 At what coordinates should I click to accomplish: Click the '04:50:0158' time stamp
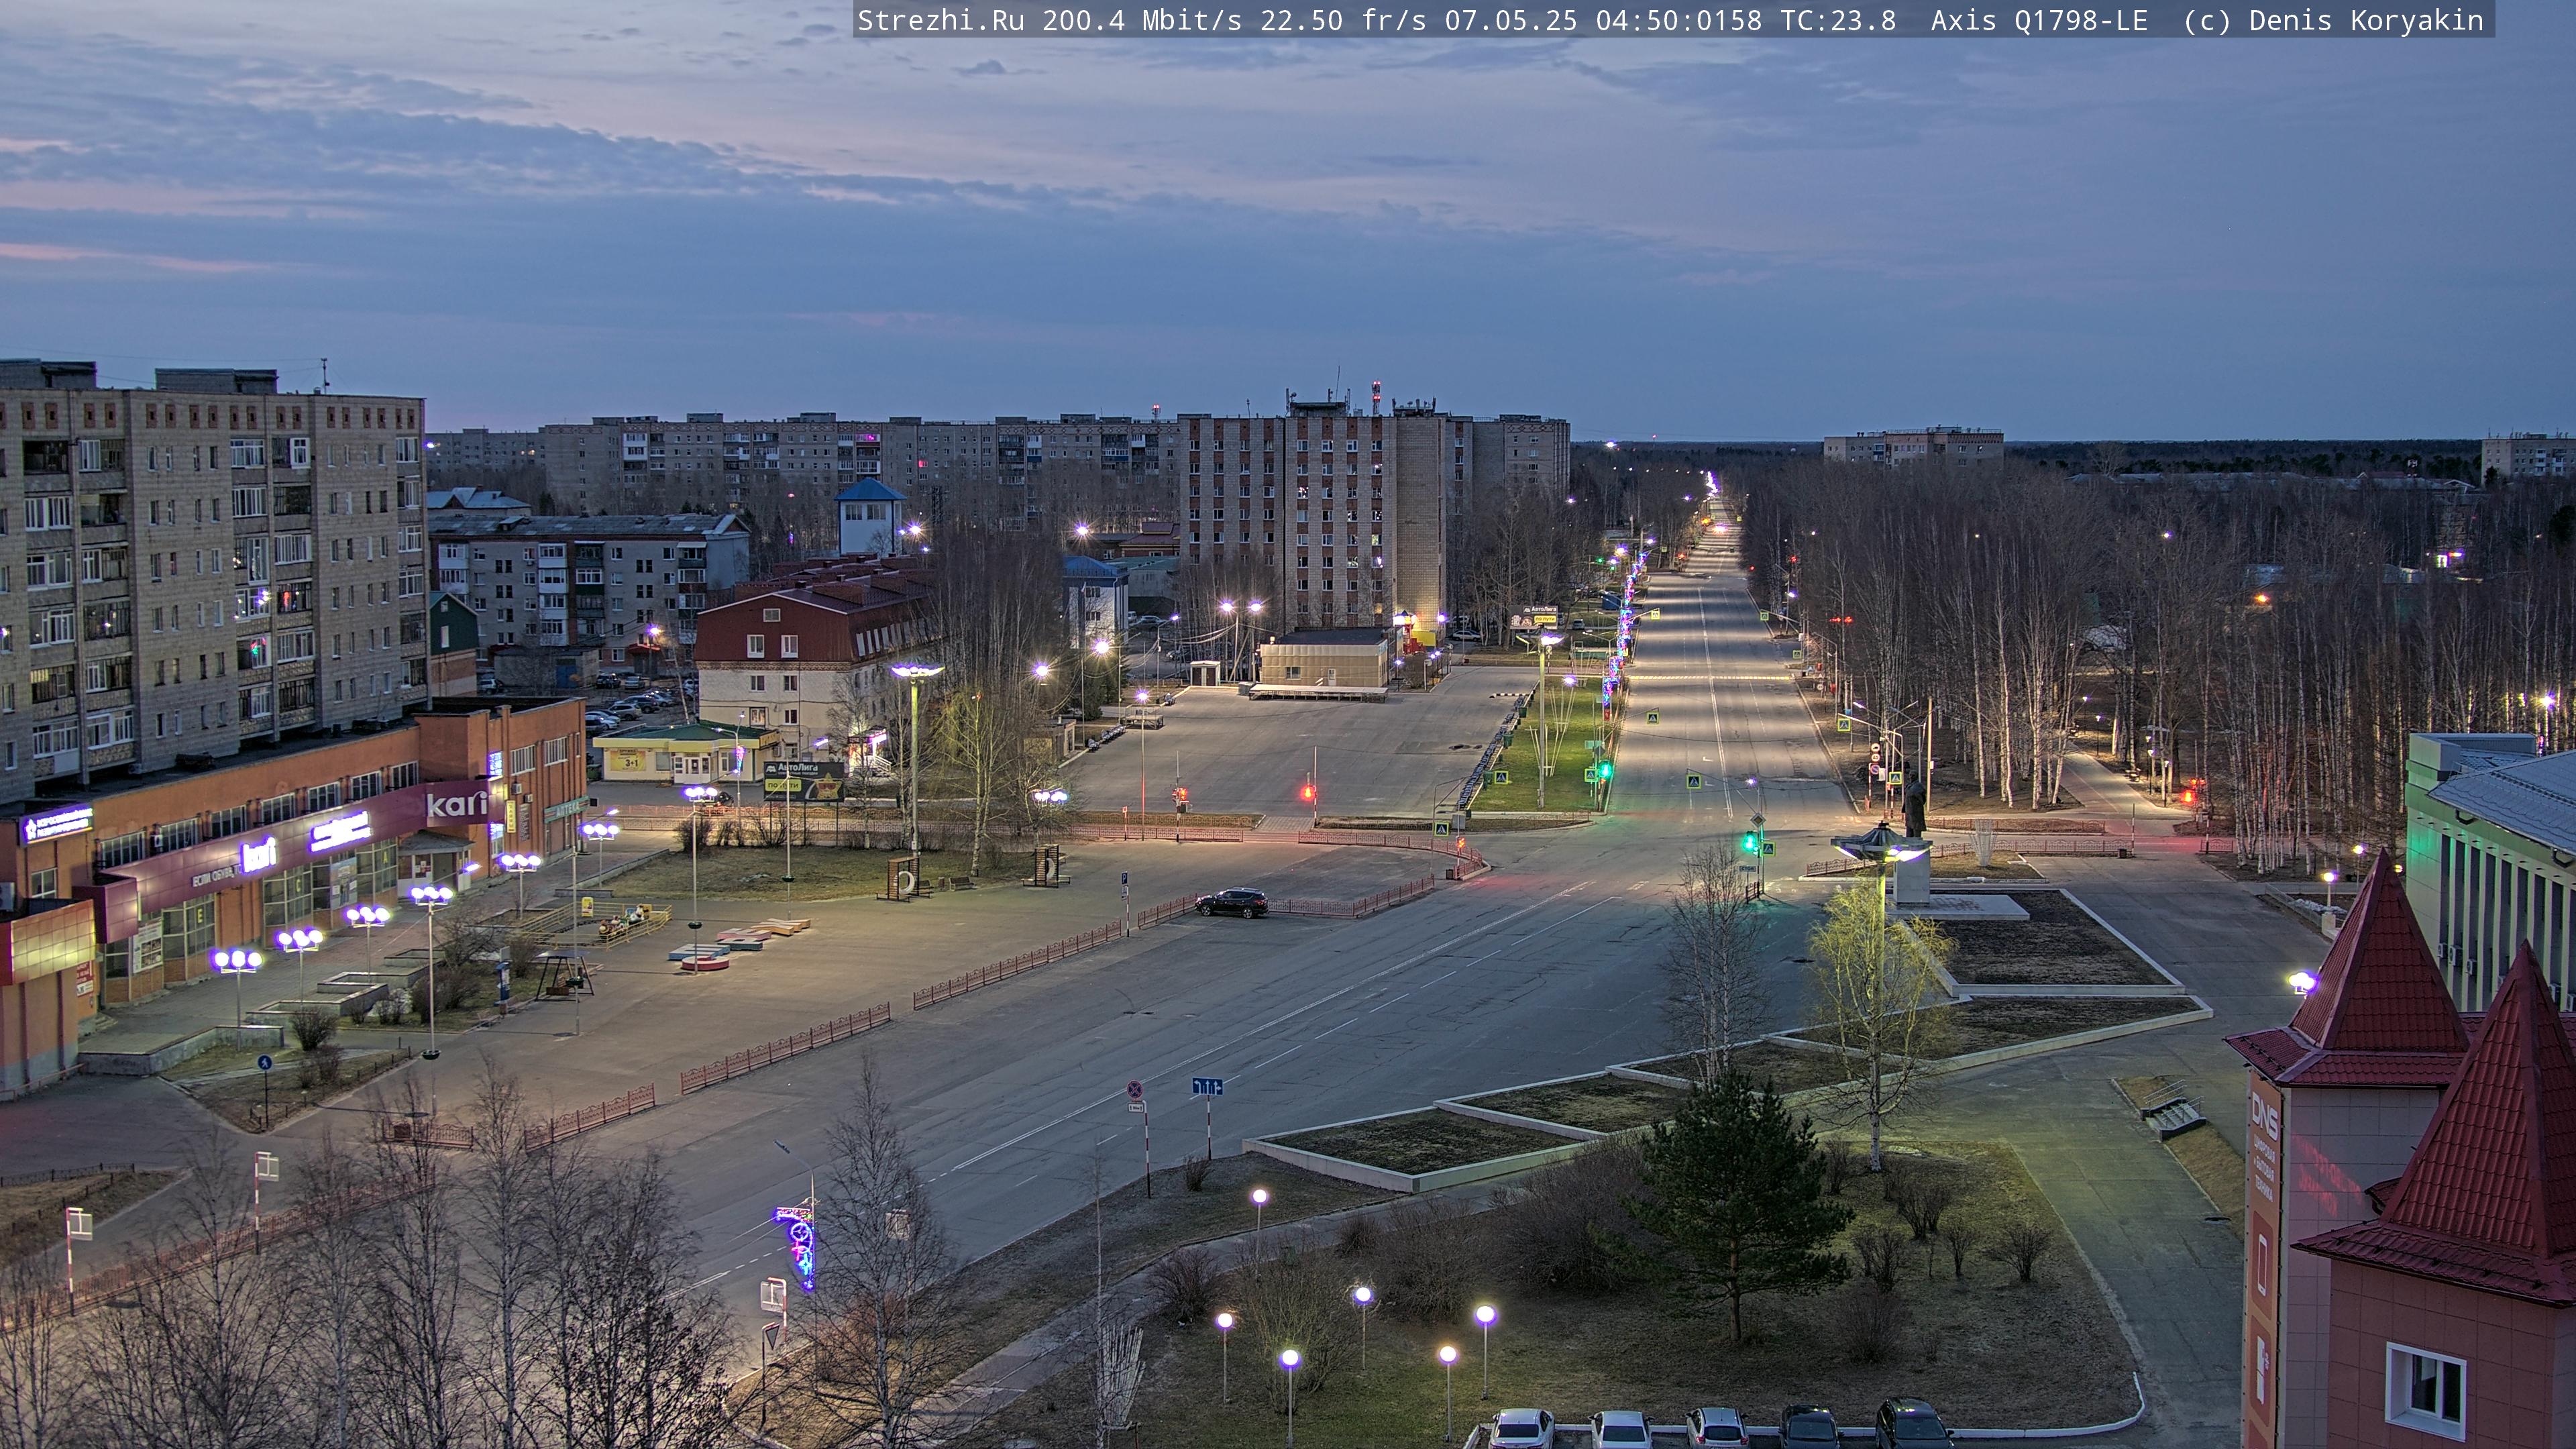pyautogui.click(x=1679, y=21)
